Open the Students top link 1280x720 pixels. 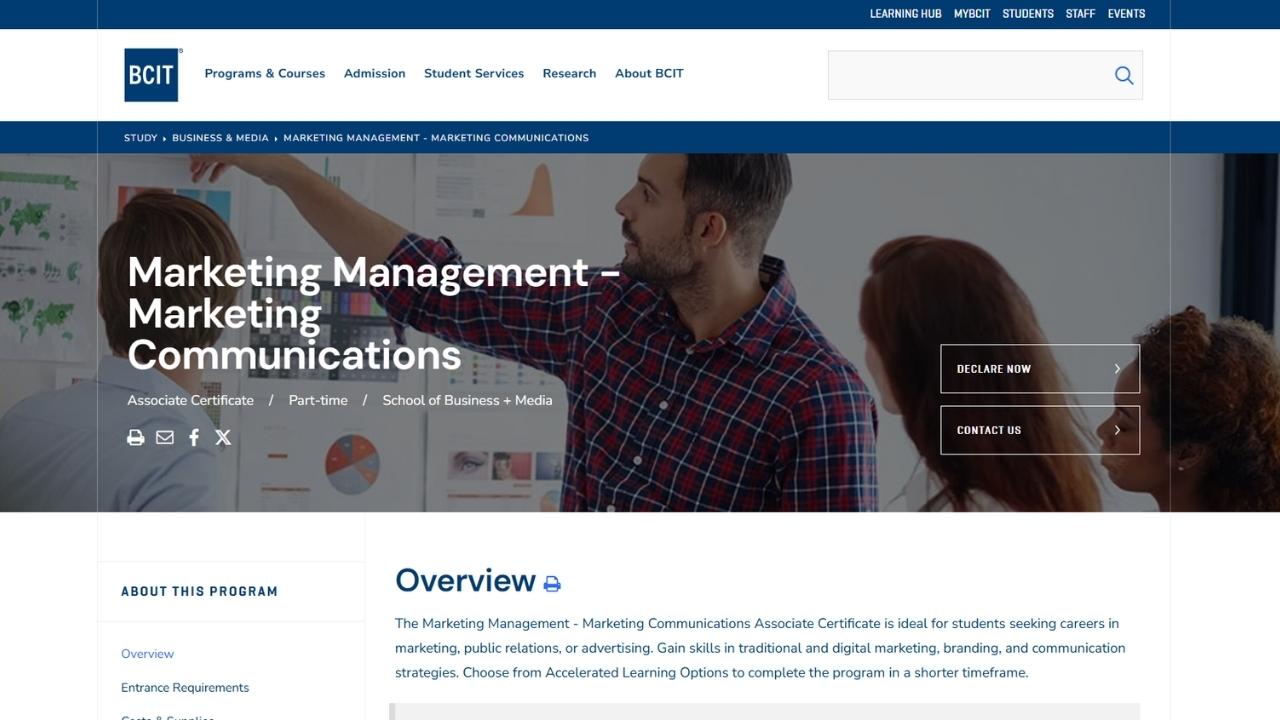pyautogui.click(x=1028, y=14)
